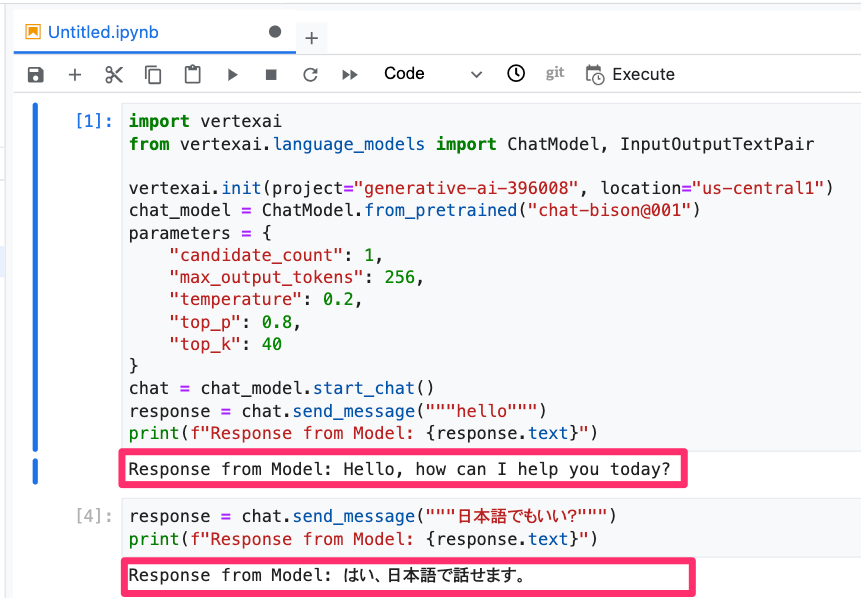Restart kernel and run all cells
861x598 pixels.
click(351, 73)
